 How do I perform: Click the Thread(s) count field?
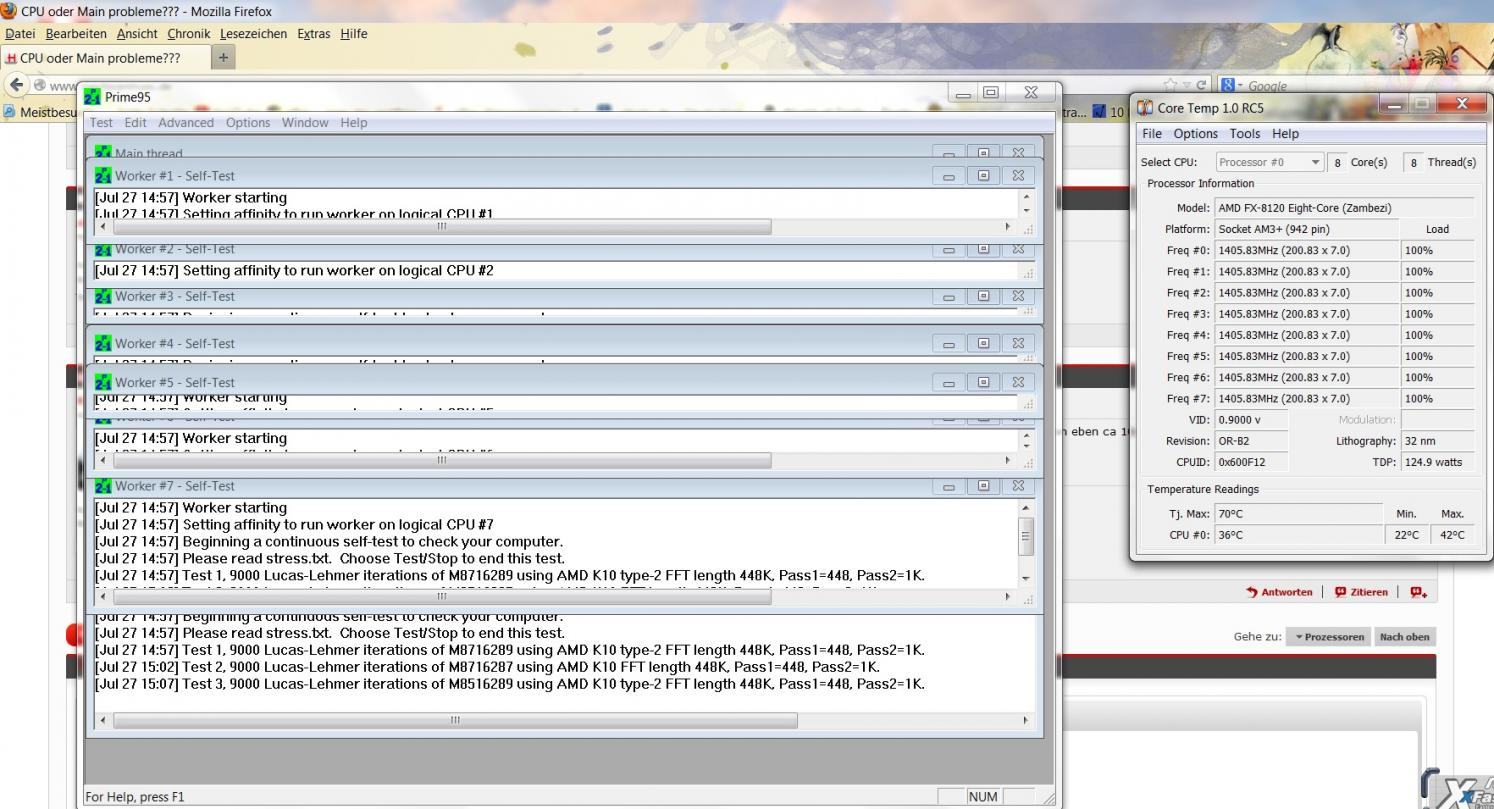click(1413, 162)
